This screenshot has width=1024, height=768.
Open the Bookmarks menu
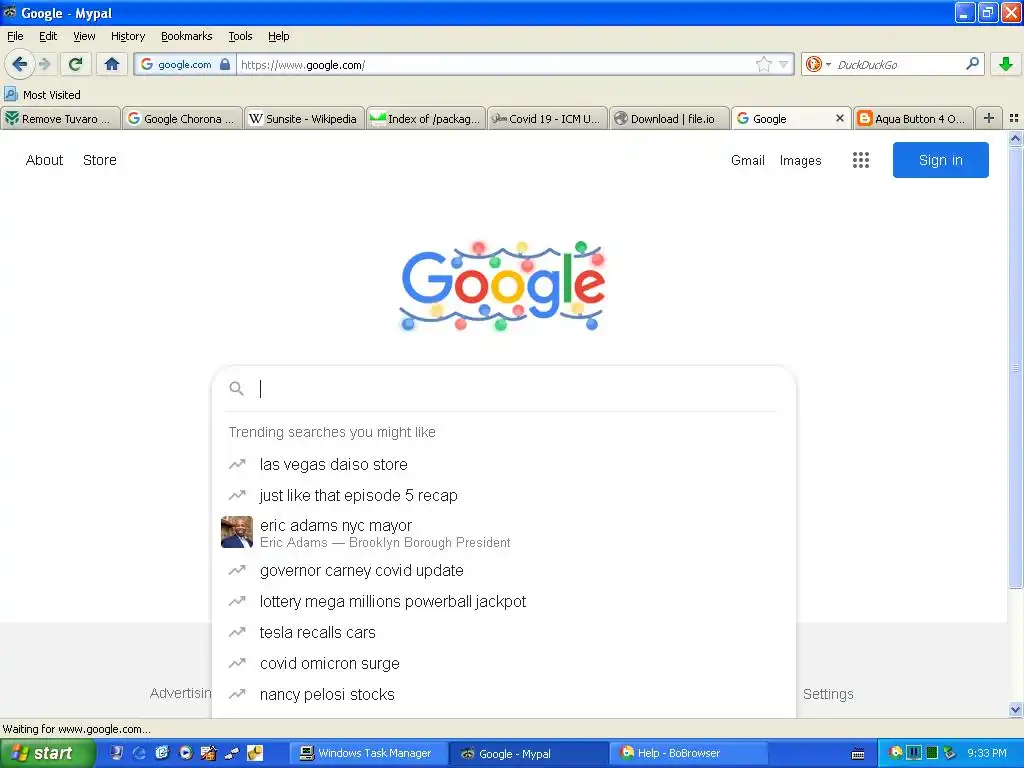tap(186, 36)
